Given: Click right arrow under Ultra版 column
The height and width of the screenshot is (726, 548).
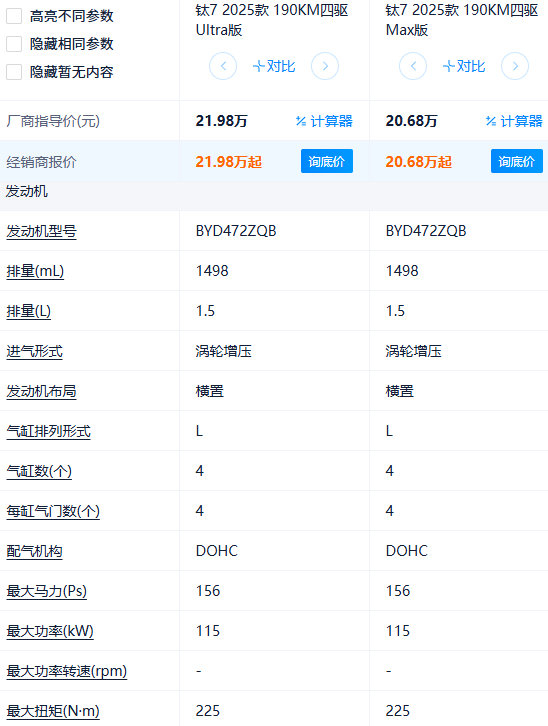Looking at the screenshot, I should [325, 66].
